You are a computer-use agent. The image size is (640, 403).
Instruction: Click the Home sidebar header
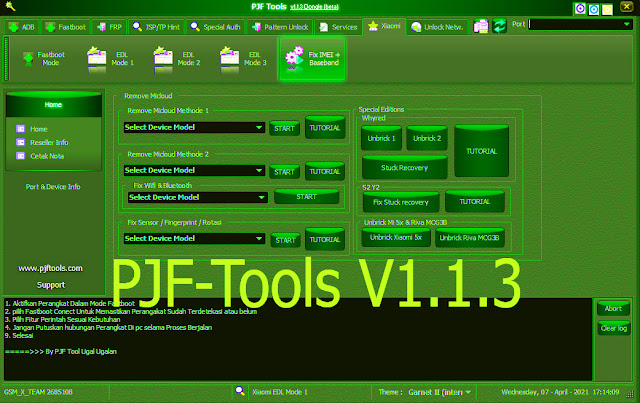(53, 105)
